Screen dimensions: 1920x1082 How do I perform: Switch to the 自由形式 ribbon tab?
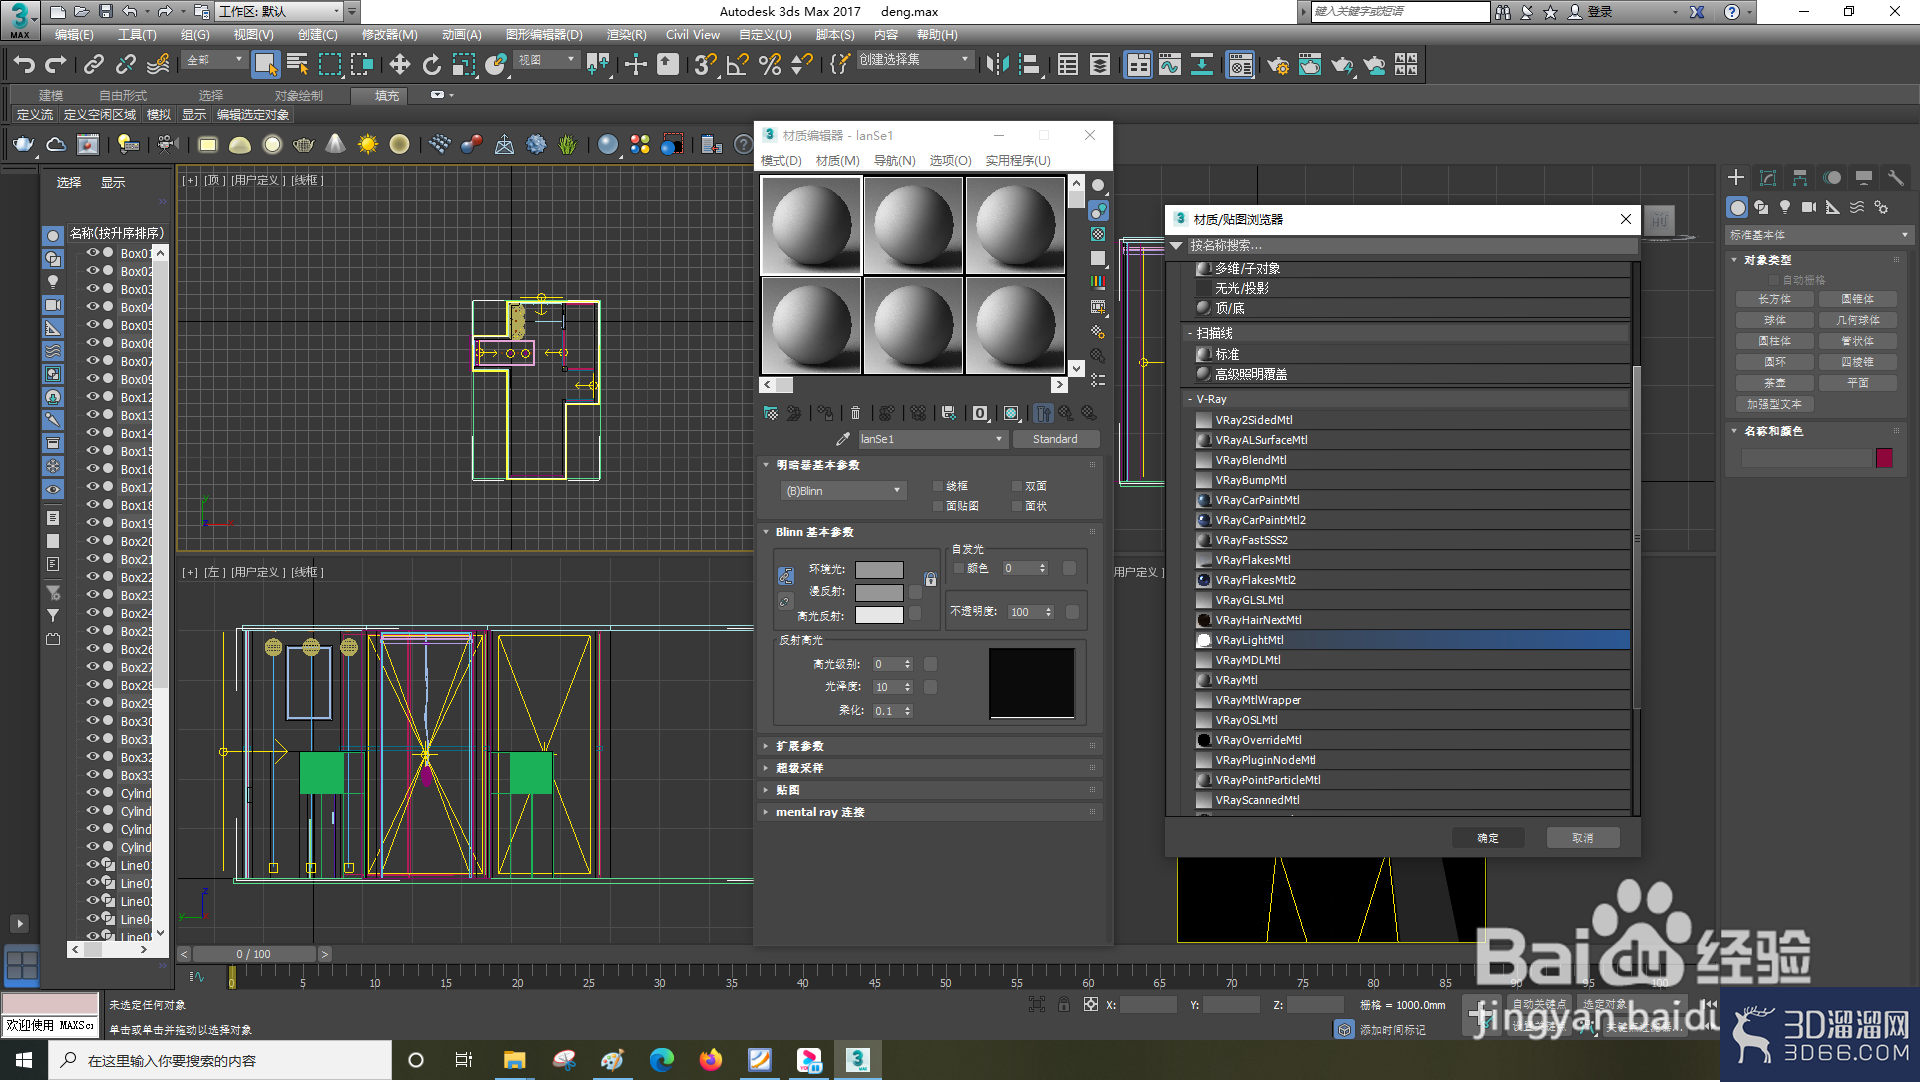[x=122, y=96]
